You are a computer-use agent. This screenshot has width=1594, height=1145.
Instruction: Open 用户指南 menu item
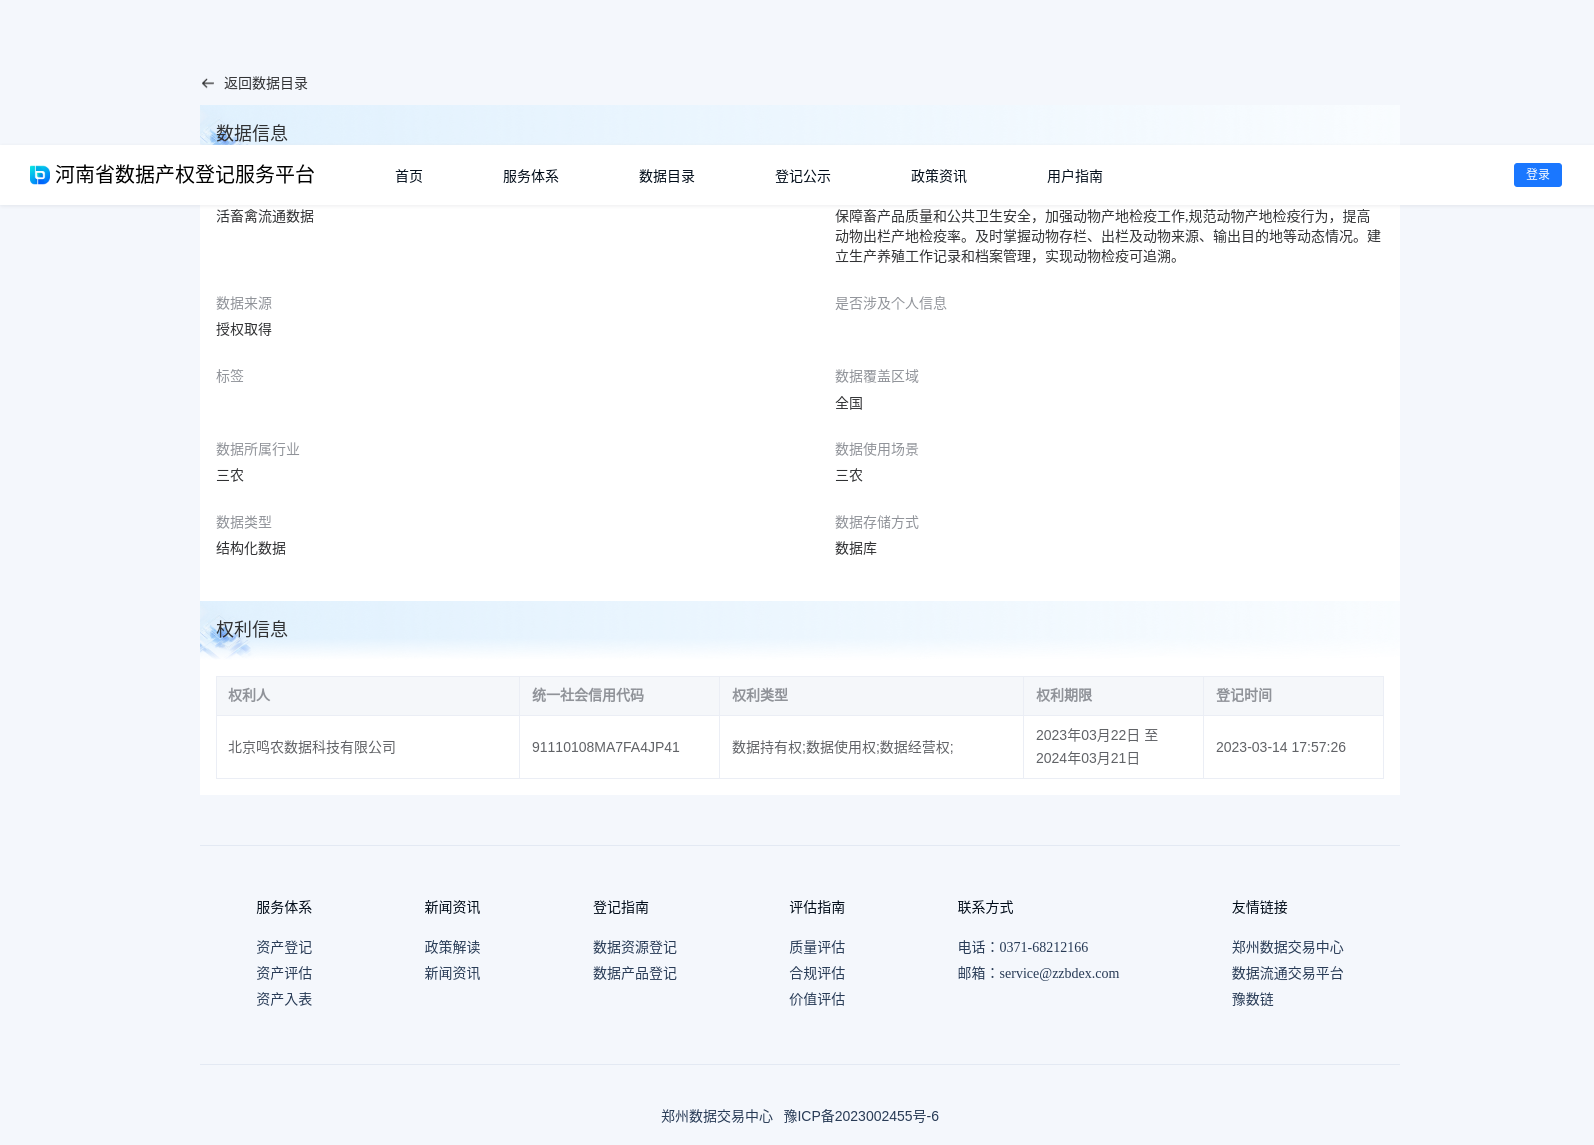(x=1075, y=176)
